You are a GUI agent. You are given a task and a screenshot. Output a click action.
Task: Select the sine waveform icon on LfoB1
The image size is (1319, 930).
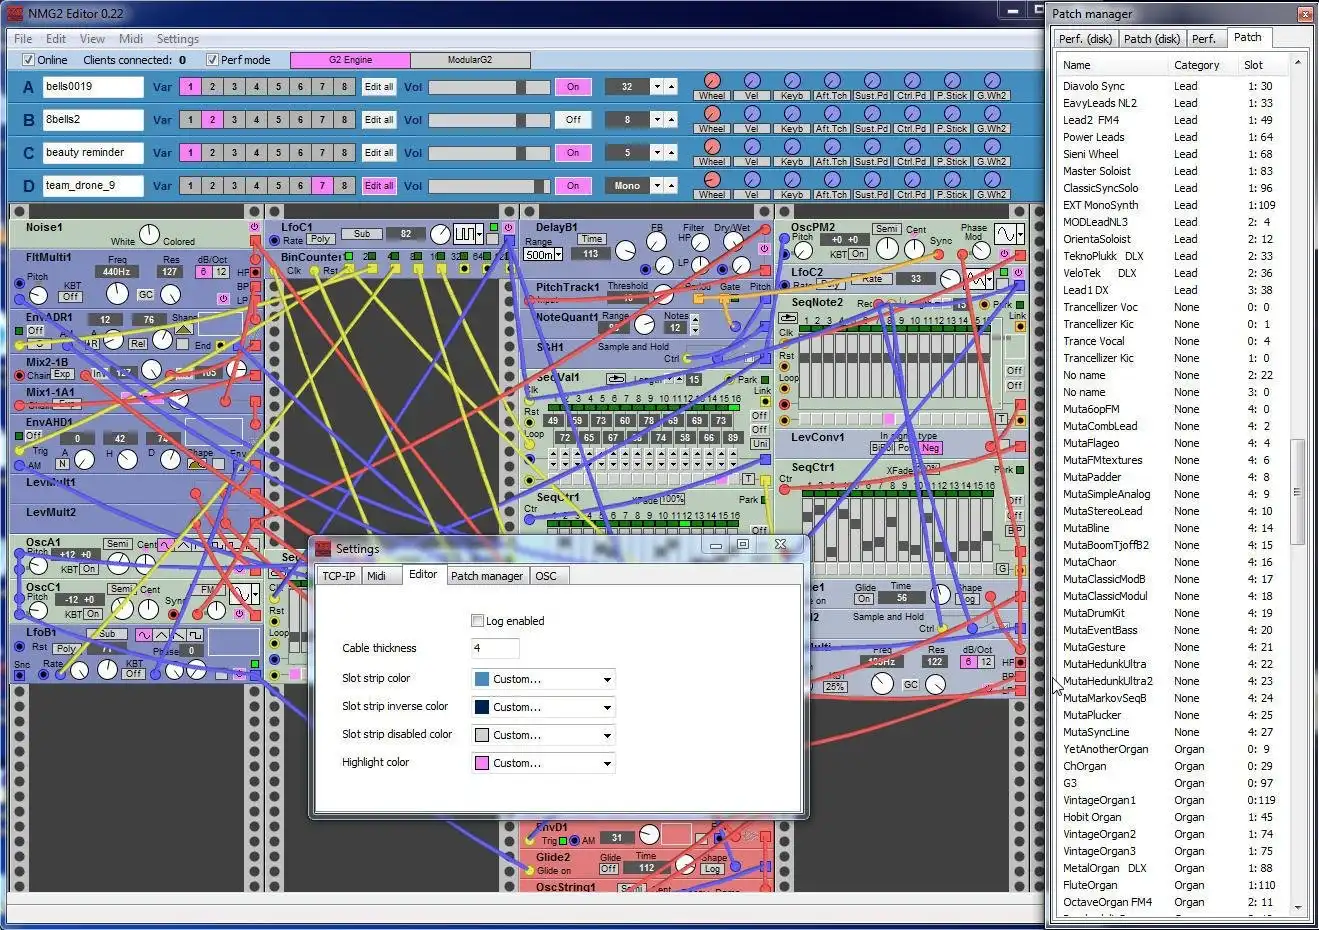(x=145, y=635)
